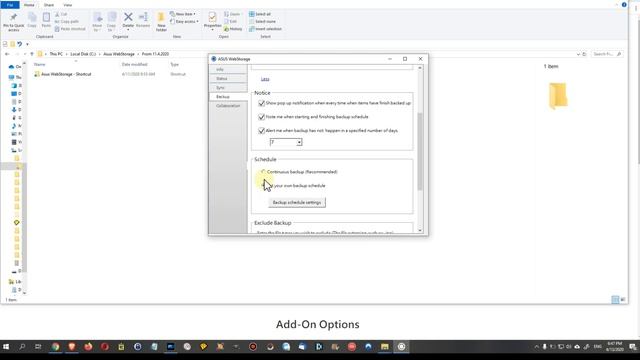Click the Move to ribbon icon
Screen dimensions: 640x360
(97, 22)
